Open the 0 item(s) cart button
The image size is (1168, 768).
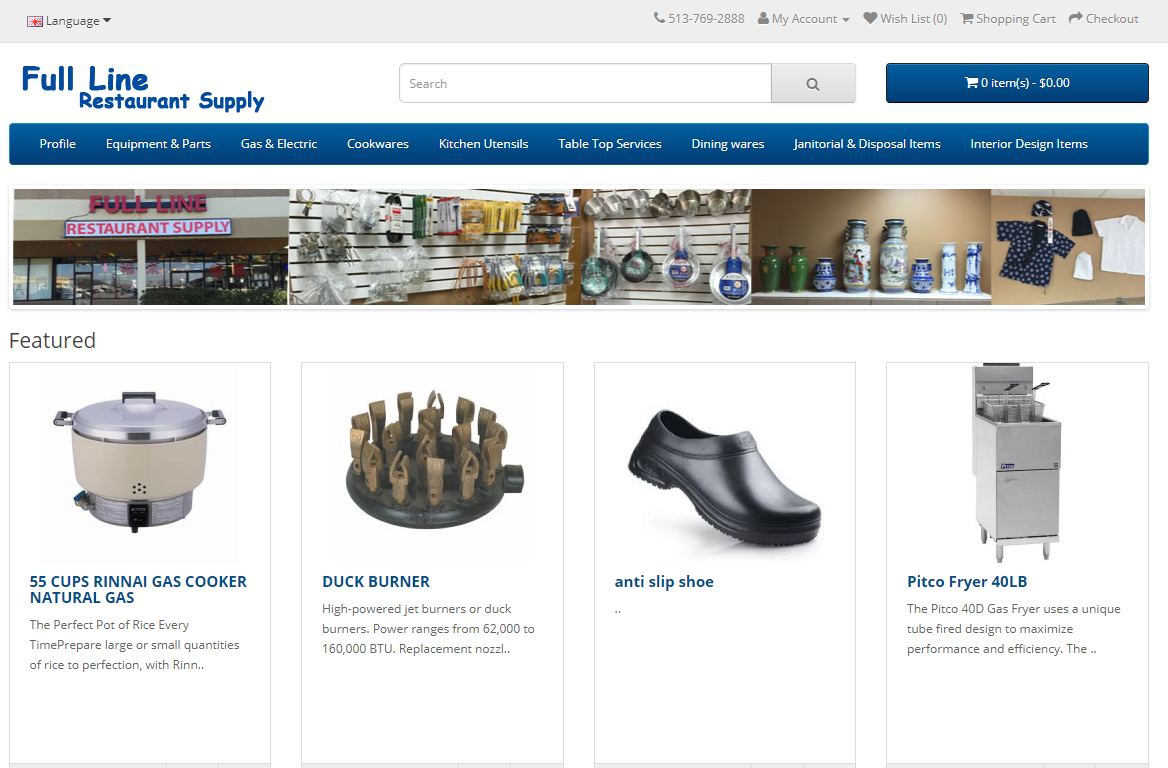click(x=1017, y=83)
